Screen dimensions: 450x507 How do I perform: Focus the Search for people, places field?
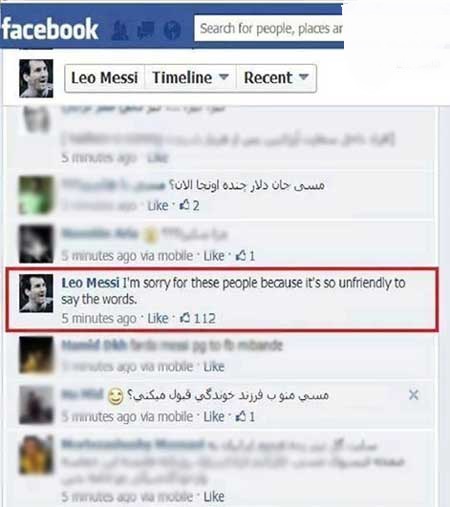tap(269, 28)
